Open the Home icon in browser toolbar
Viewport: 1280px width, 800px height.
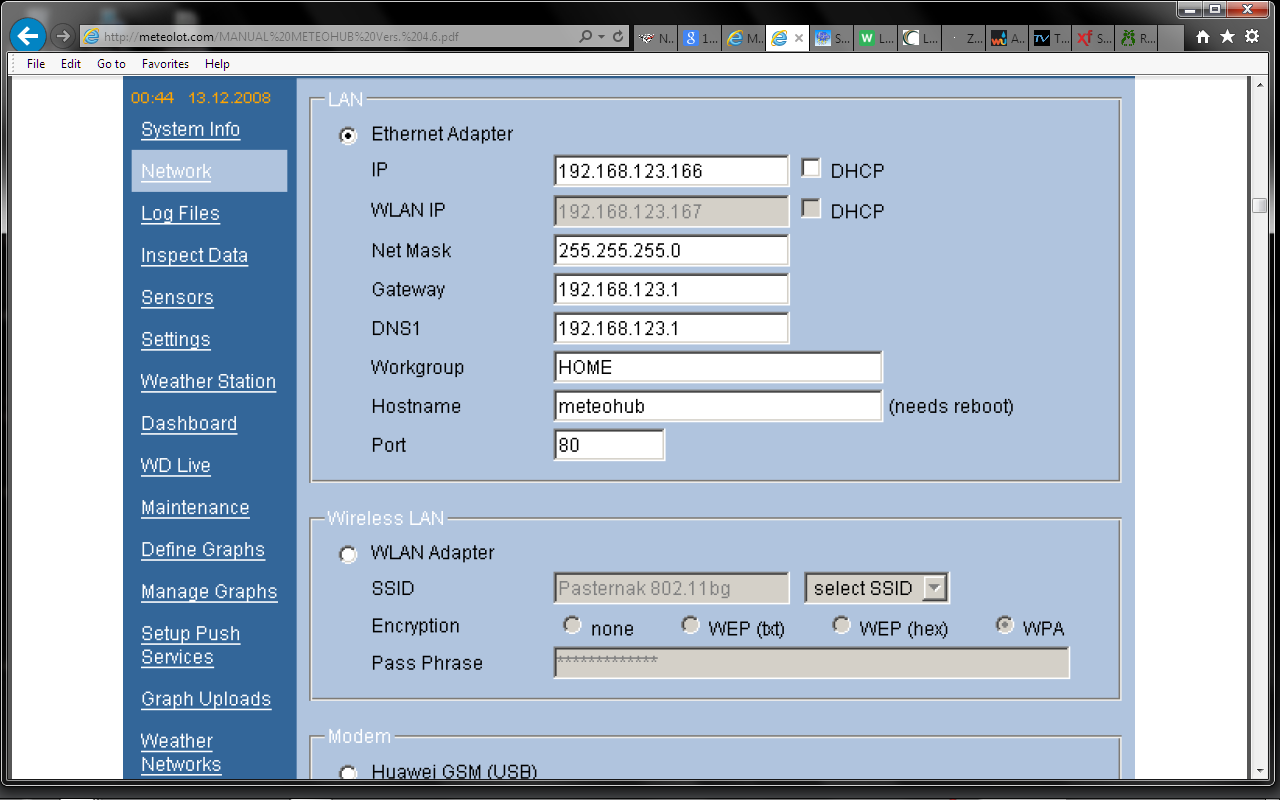(x=1203, y=37)
